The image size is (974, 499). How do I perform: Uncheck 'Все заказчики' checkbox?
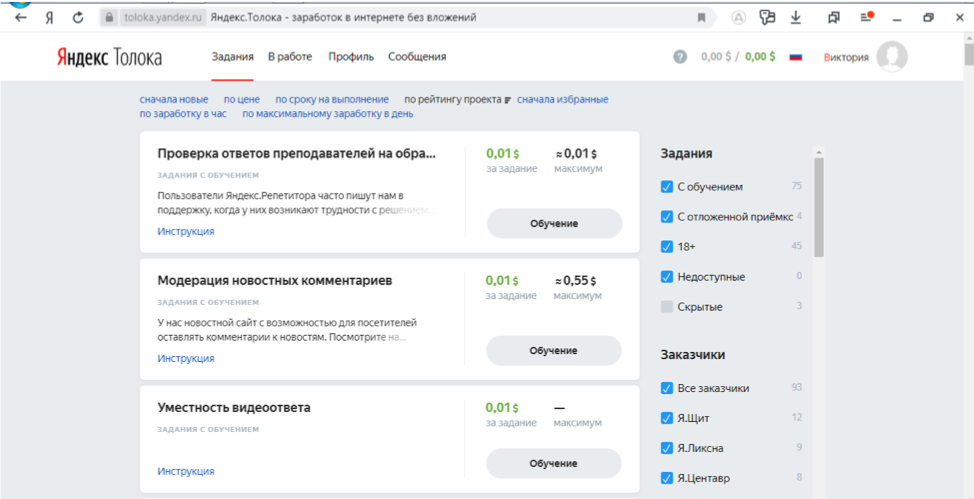pyautogui.click(x=667, y=389)
